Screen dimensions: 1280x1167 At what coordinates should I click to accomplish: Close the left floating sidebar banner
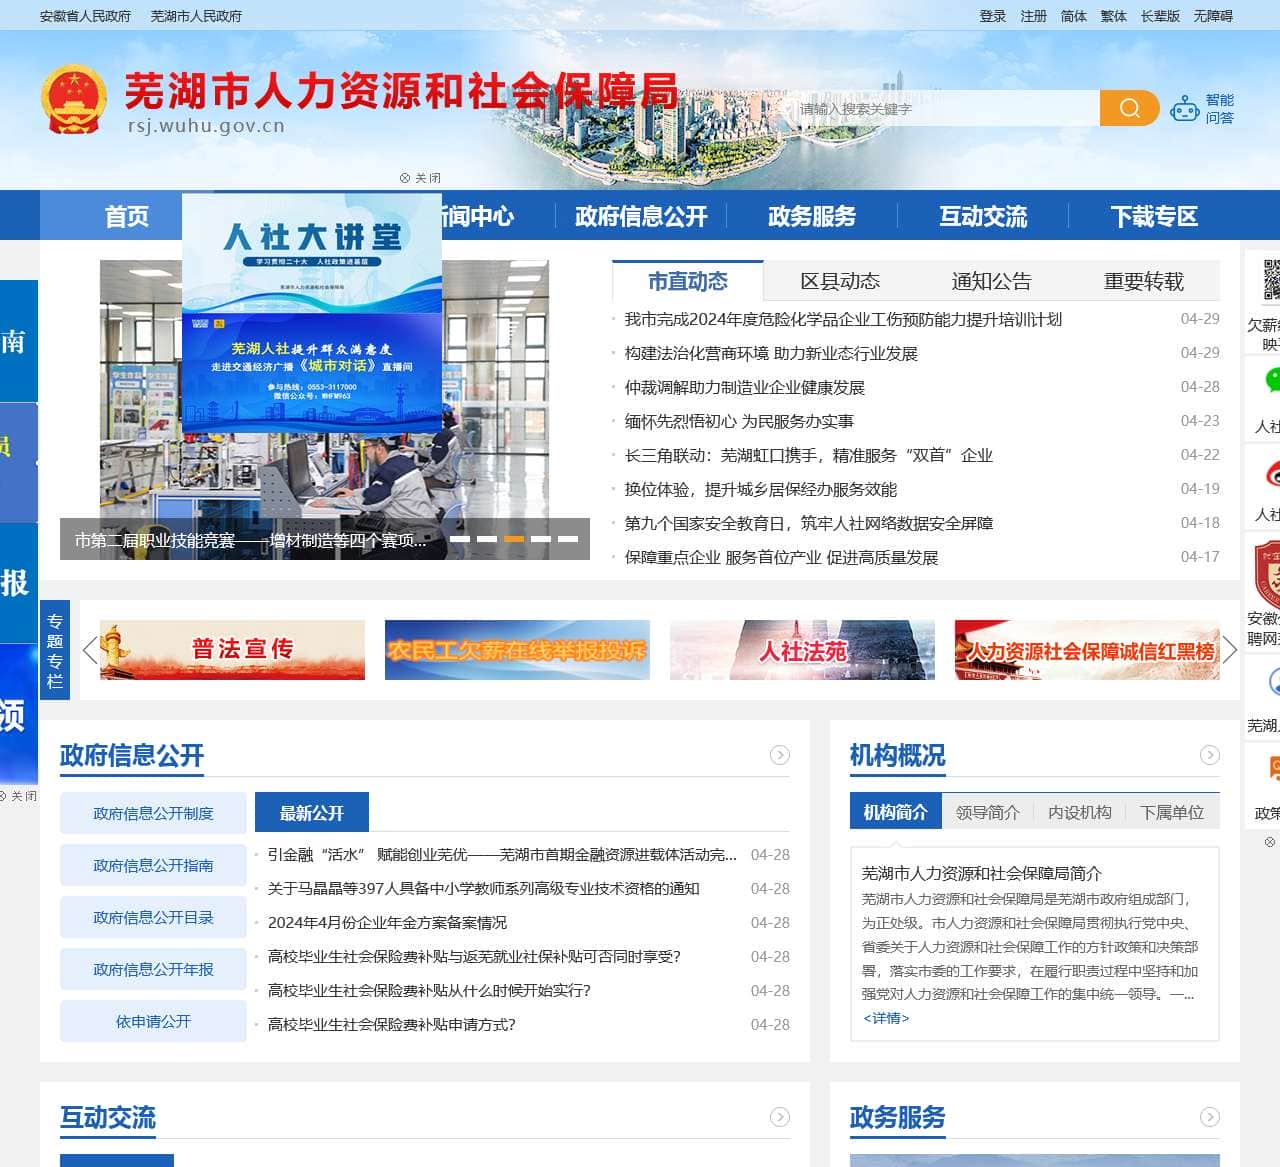point(18,796)
